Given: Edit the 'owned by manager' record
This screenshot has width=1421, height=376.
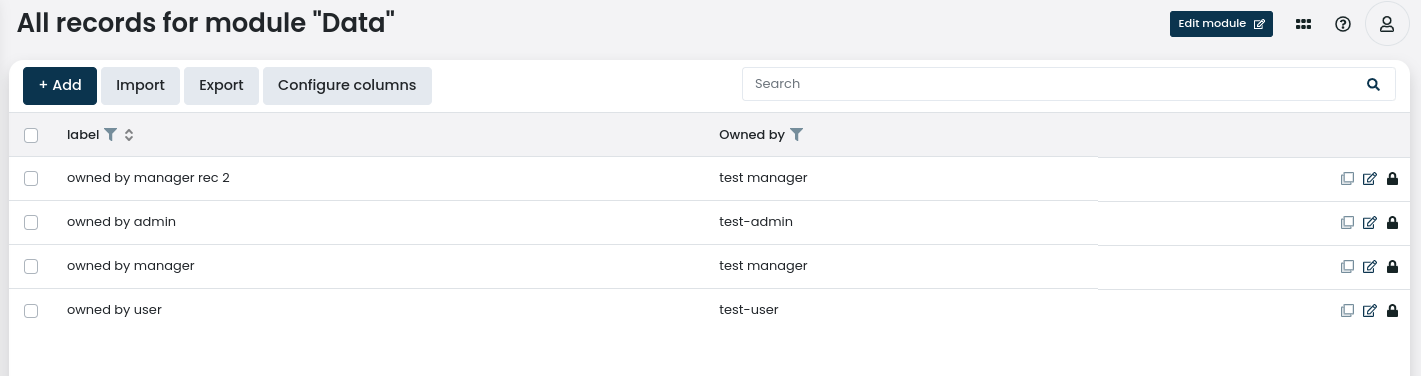Looking at the screenshot, I should (x=1370, y=267).
